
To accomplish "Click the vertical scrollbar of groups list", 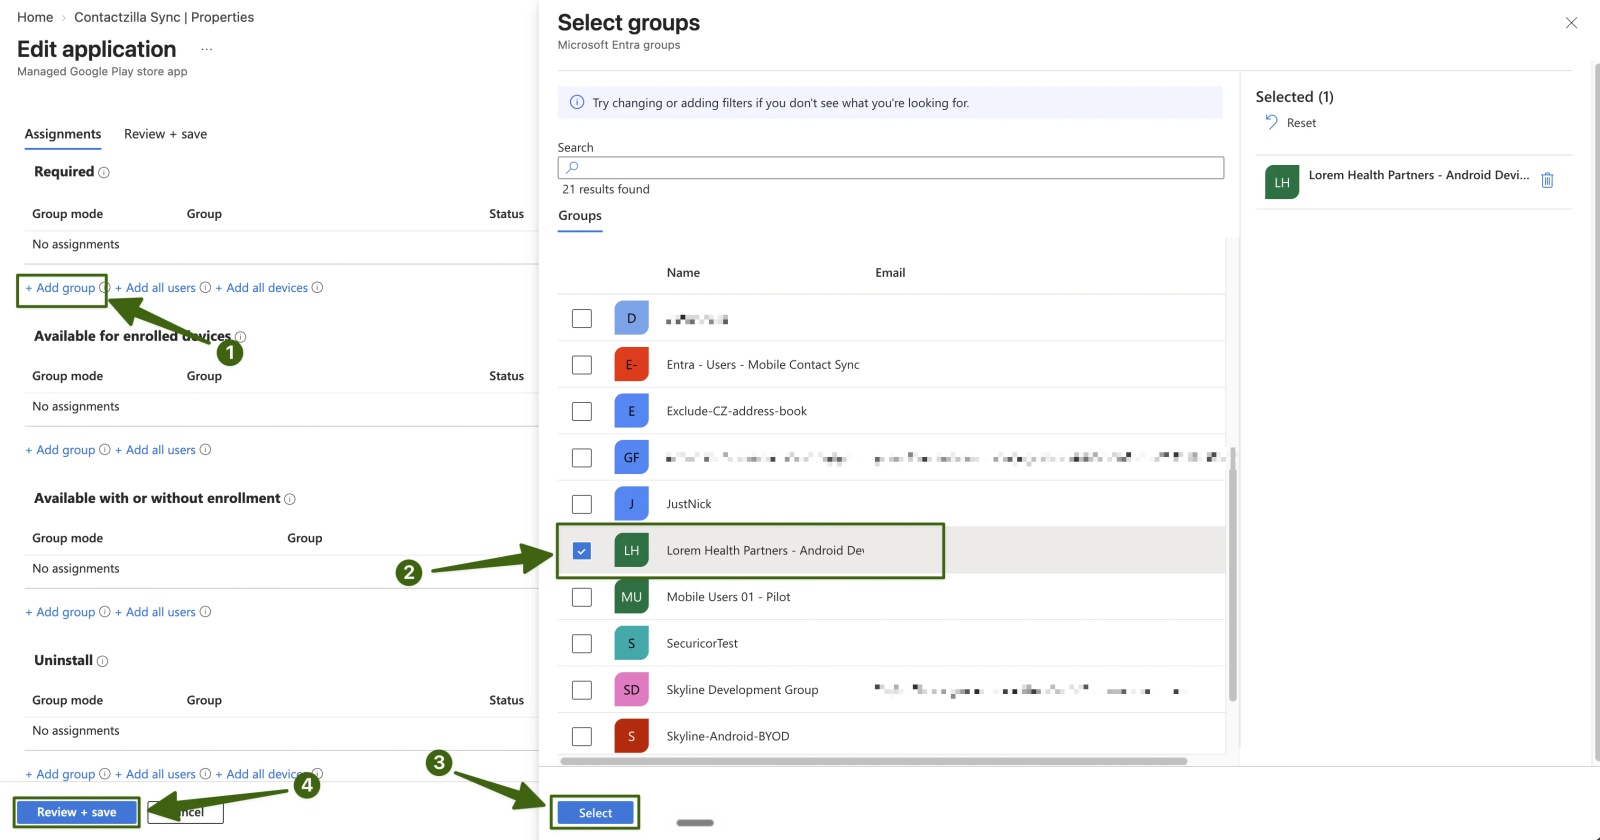I will (x=1233, y=575).
